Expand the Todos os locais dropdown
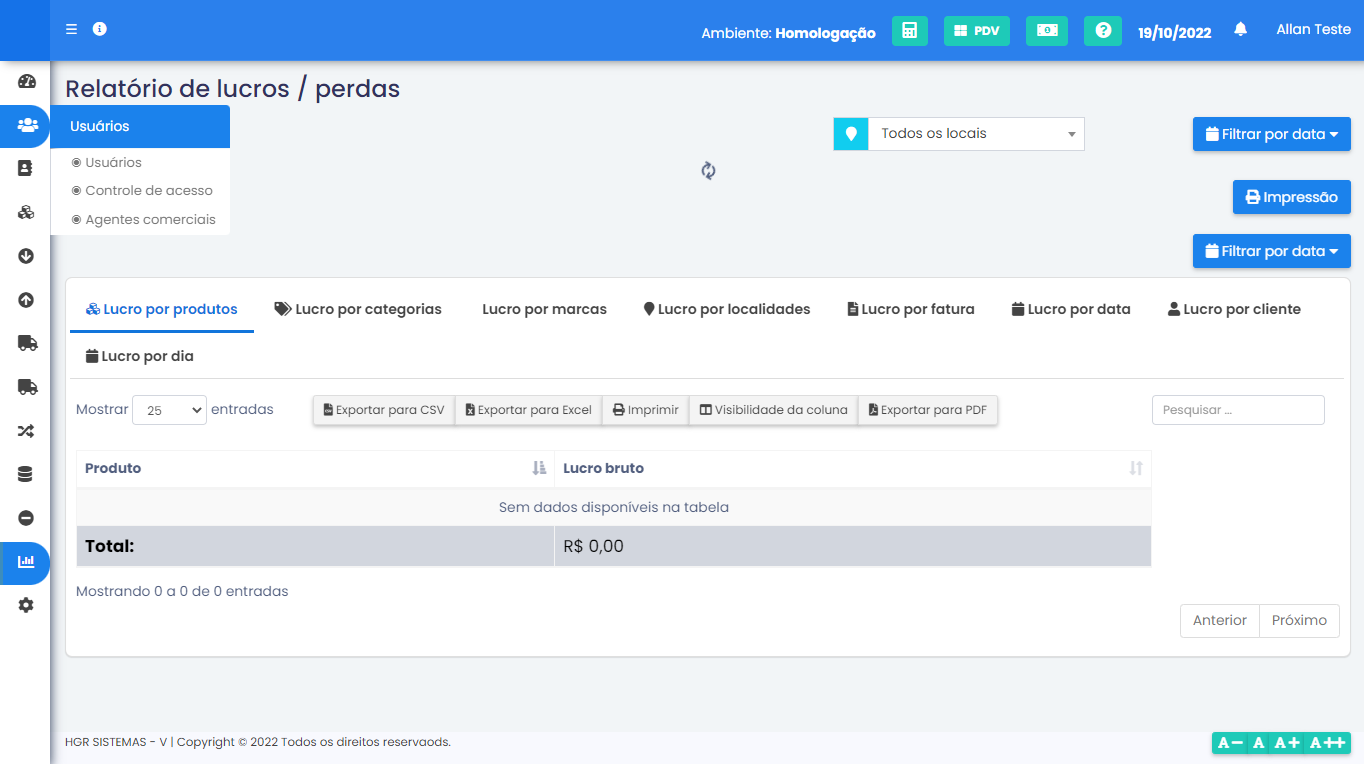Screen dimensions: 1364x764 (975, 134)
